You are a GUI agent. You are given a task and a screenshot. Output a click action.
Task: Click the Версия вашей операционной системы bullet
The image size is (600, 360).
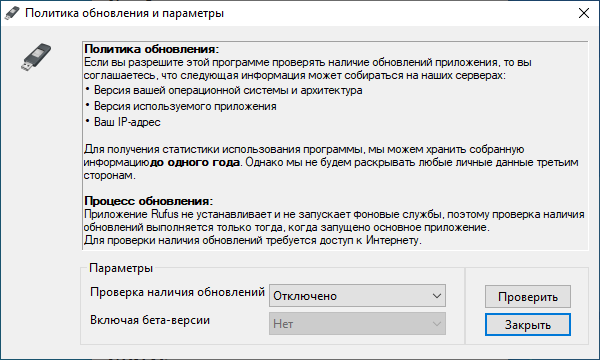[228, 90]
